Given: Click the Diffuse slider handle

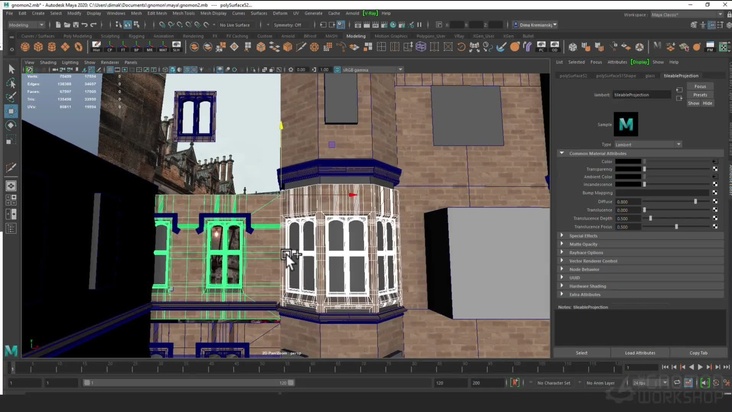Looking at the screenshot, I should pyautogui.click(x=695, y=202).
